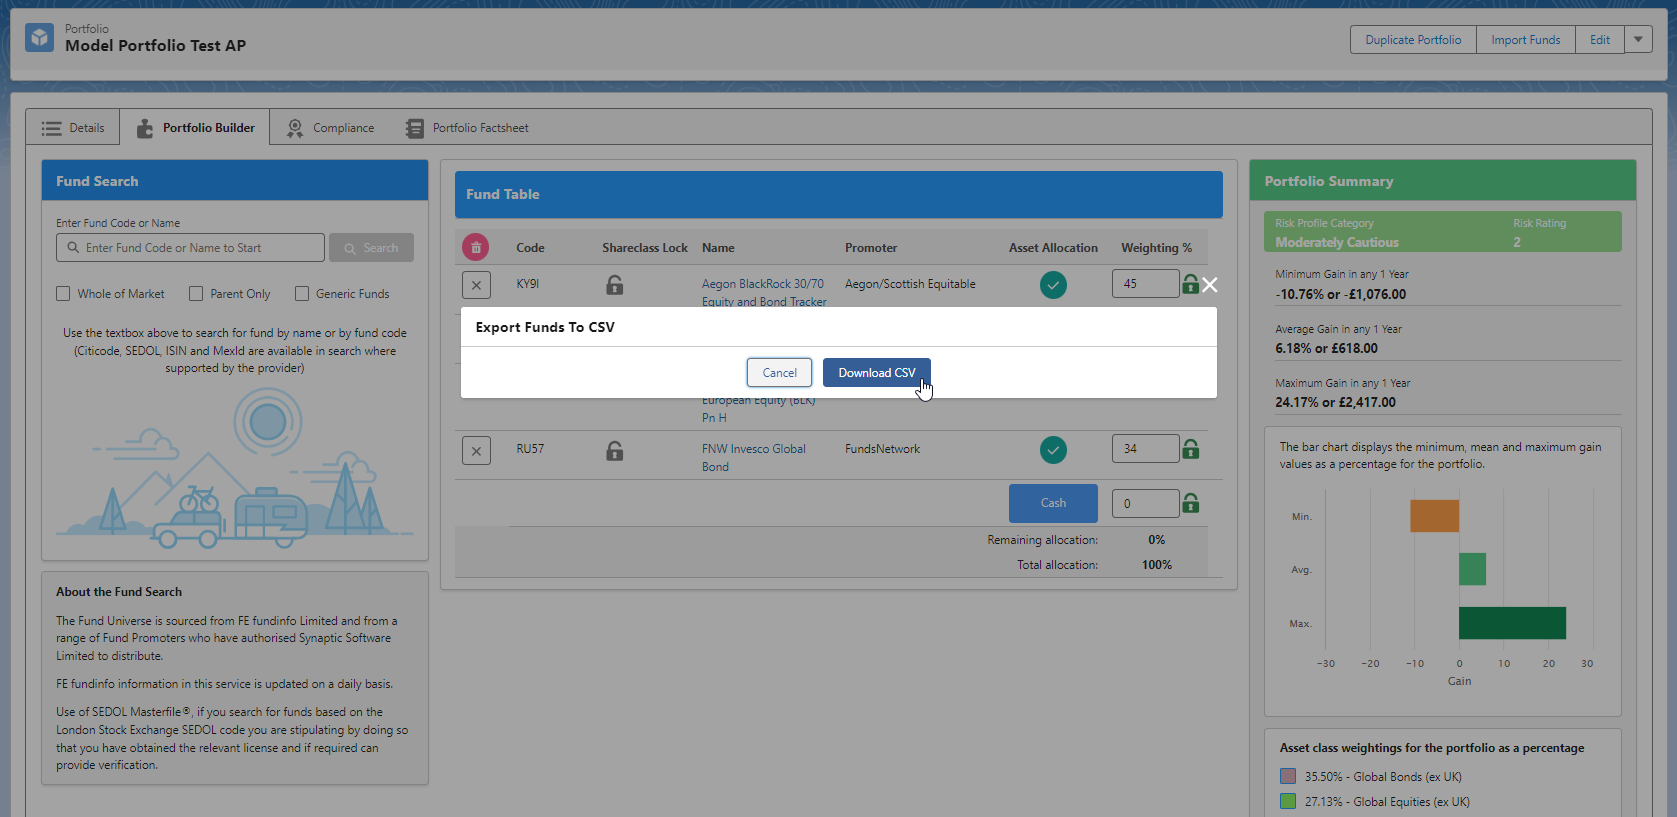Viewport: 1677px width, 817px height.
Task: Open the Aegon BlackRock 30/70 fund link
Action: coord(764,292)
